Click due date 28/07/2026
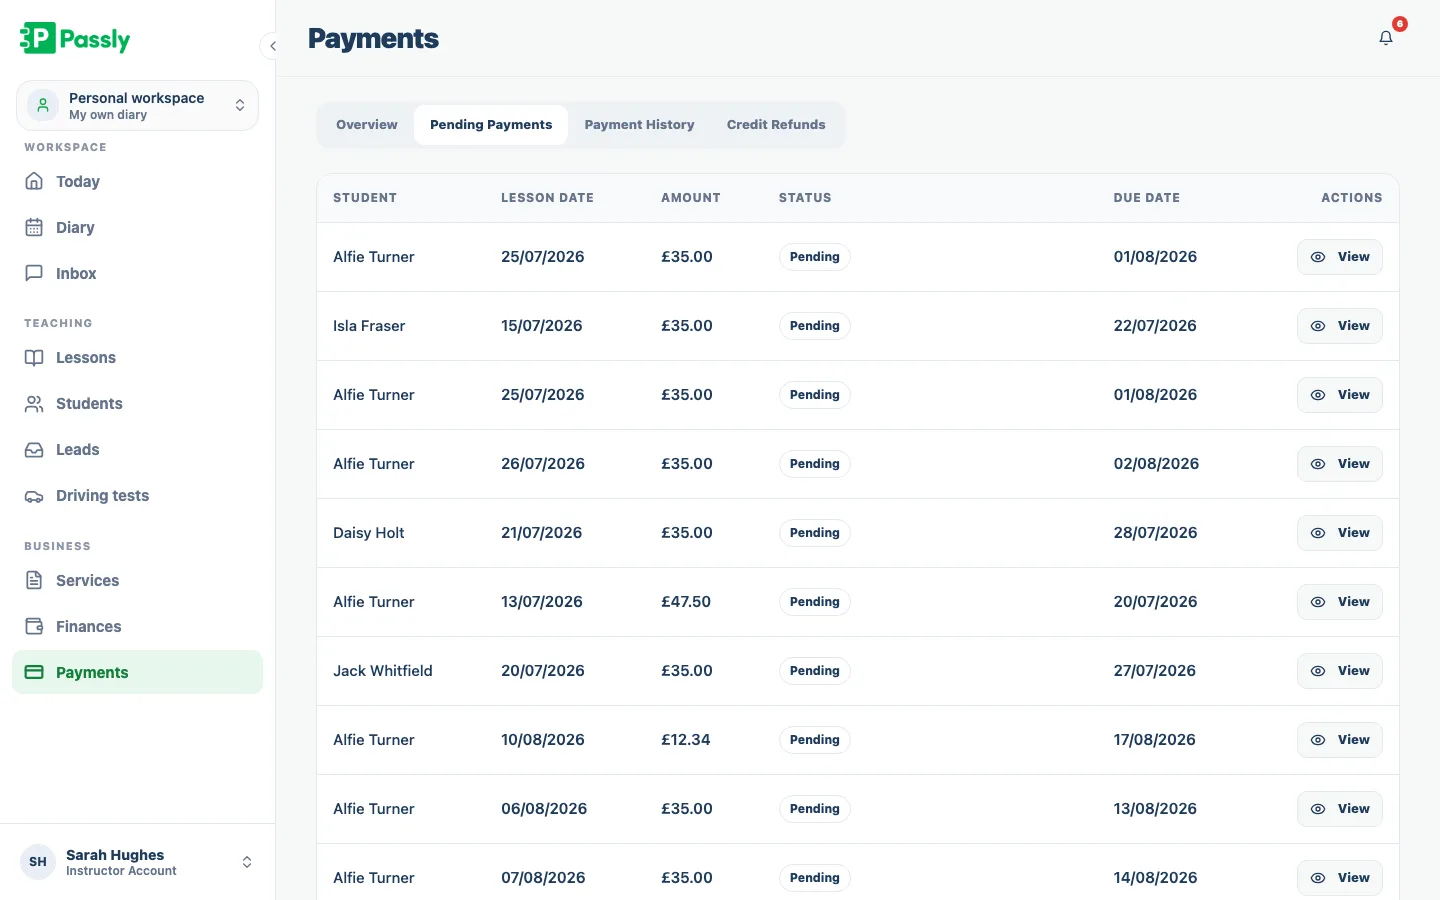 point(1156,533)
